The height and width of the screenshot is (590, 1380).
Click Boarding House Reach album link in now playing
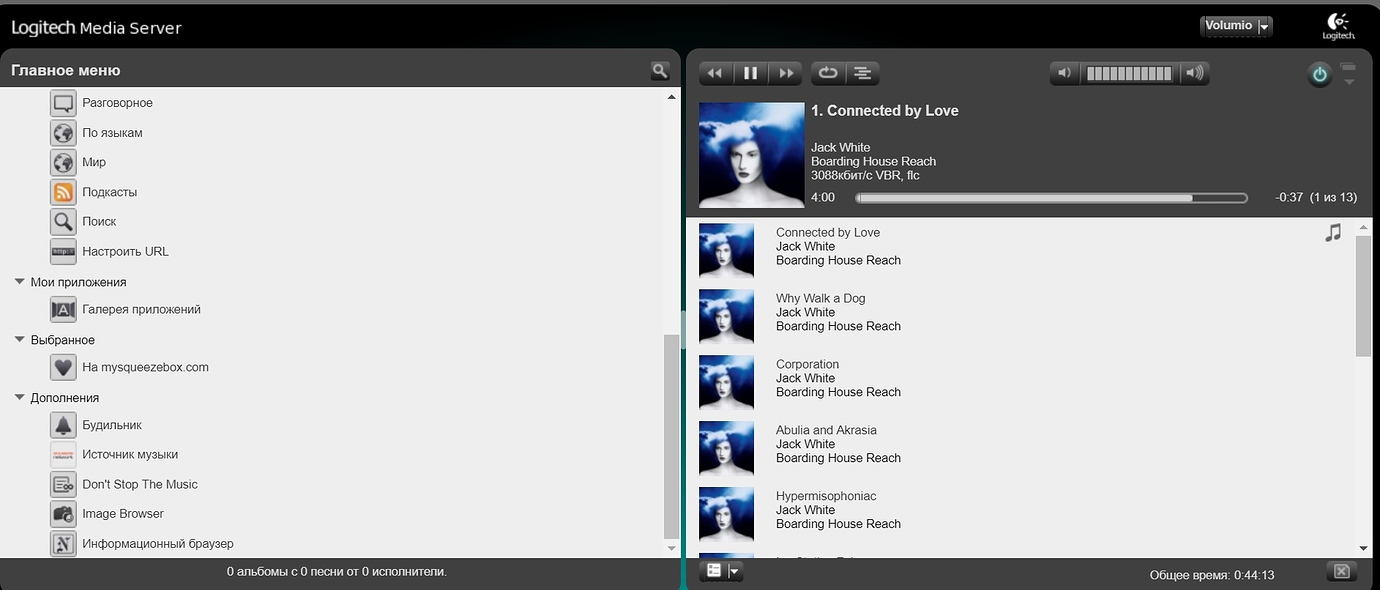coord(873,161)
